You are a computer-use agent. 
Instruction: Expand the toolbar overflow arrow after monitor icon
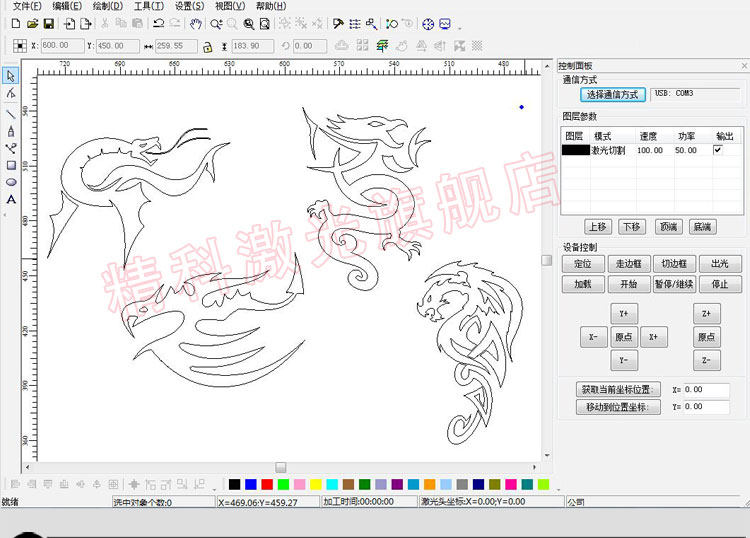(460, 28)
